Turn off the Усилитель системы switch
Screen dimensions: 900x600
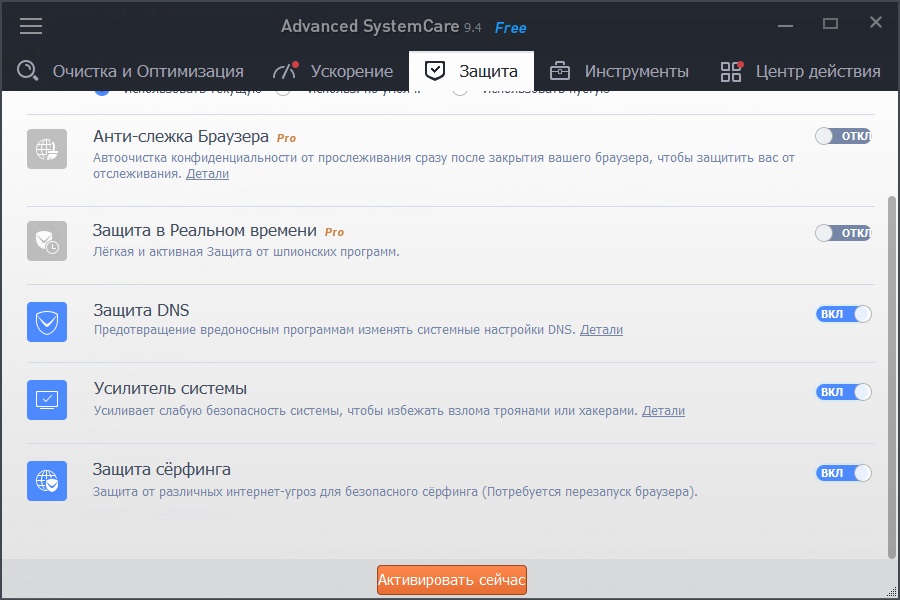pyautogui.click(x=844, y=392)
